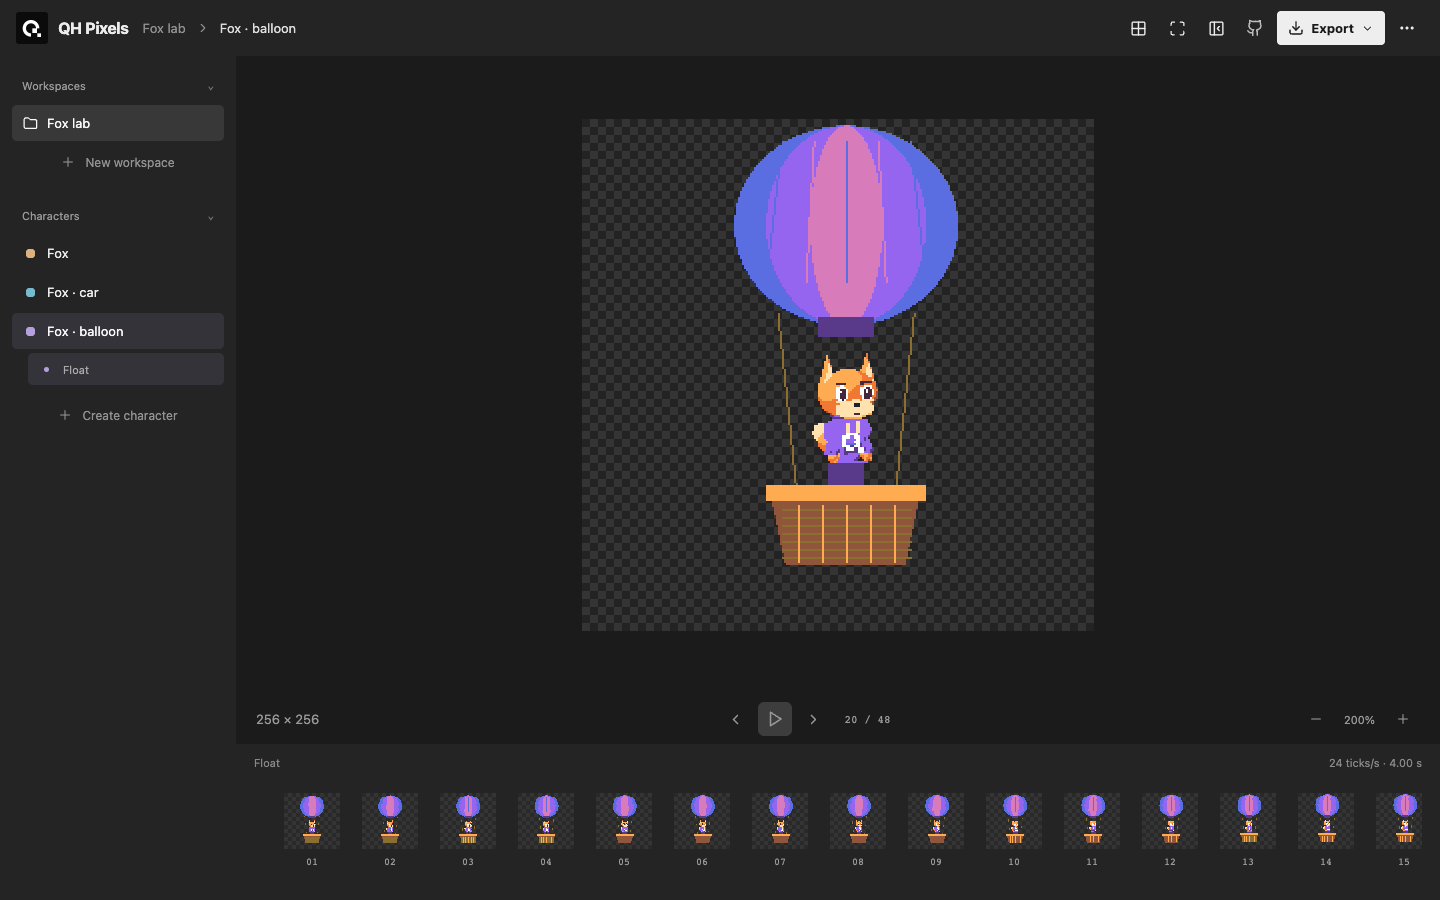This screenshot has width=1440, height=900.
Task: Play the Float animation
Action: tap(775, 719)
